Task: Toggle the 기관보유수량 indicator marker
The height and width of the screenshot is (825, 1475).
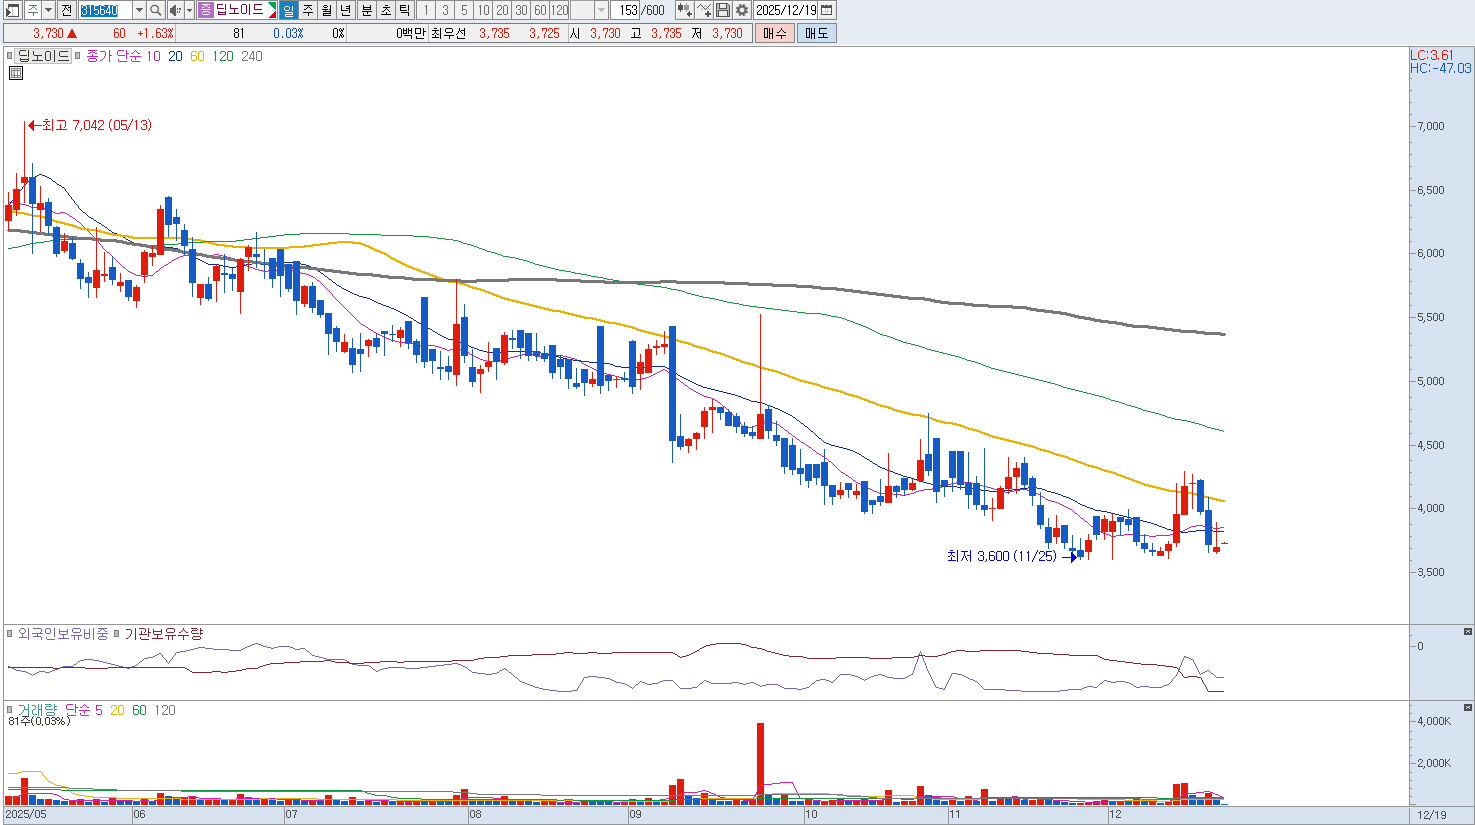Action: tap(117, 634)
